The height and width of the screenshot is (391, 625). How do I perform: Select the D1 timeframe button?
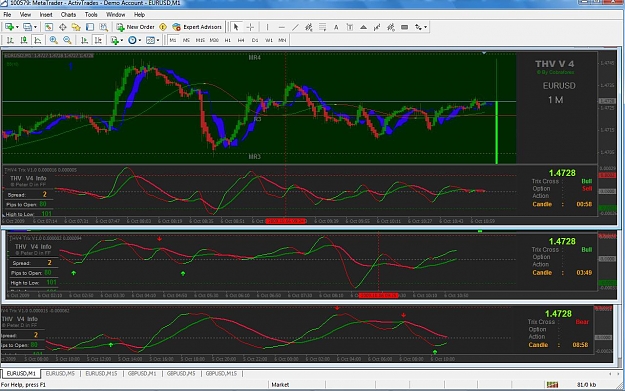(255, 40)
